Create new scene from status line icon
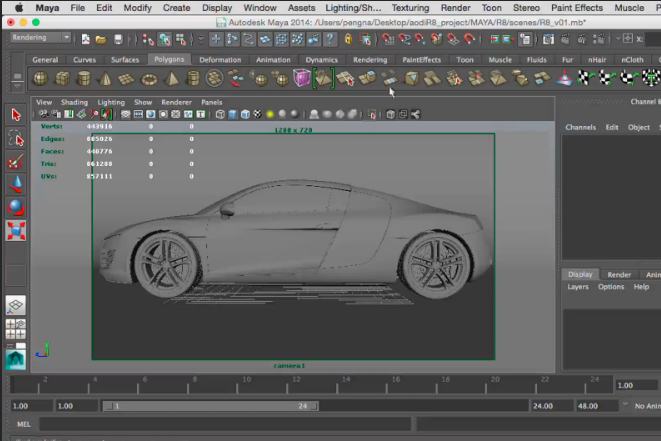Screen dimensions: 661x441 (86, 40)
